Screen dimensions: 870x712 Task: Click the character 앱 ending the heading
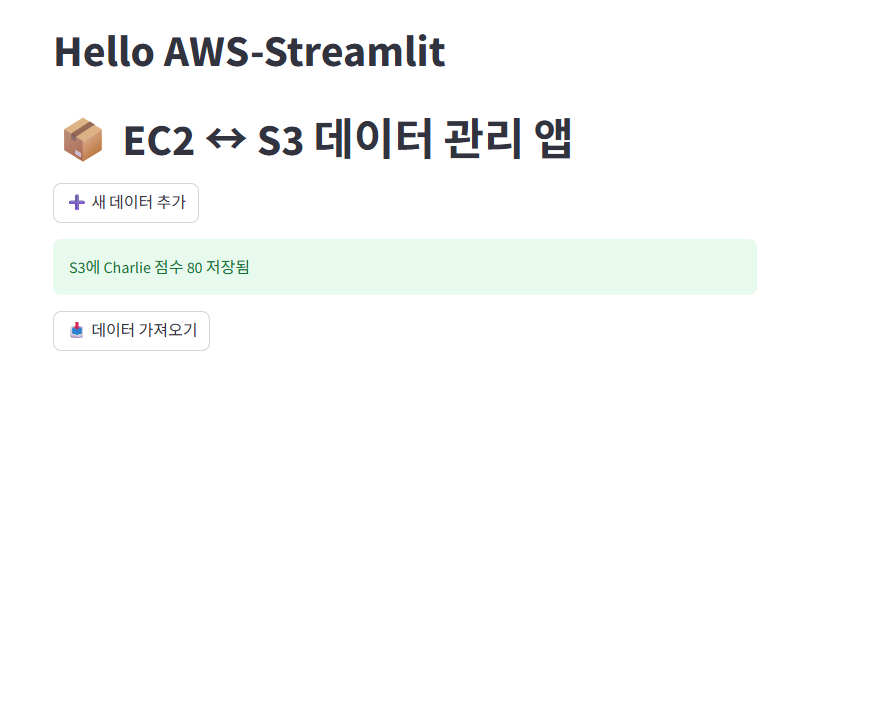pos(553,139)
